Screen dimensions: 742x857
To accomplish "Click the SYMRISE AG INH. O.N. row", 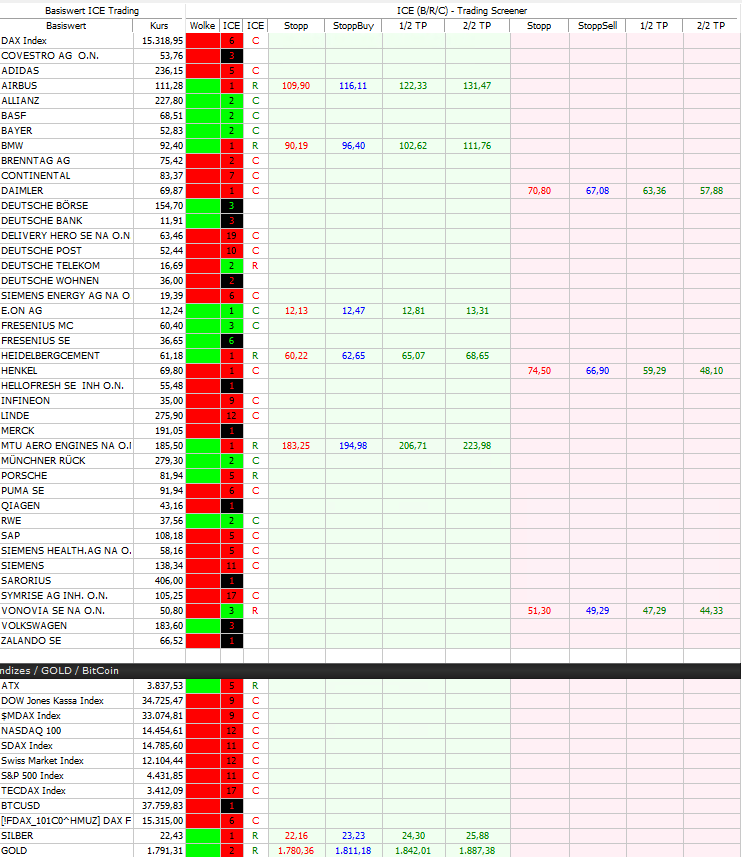I will pyautogui.click(x=54, y=596).
